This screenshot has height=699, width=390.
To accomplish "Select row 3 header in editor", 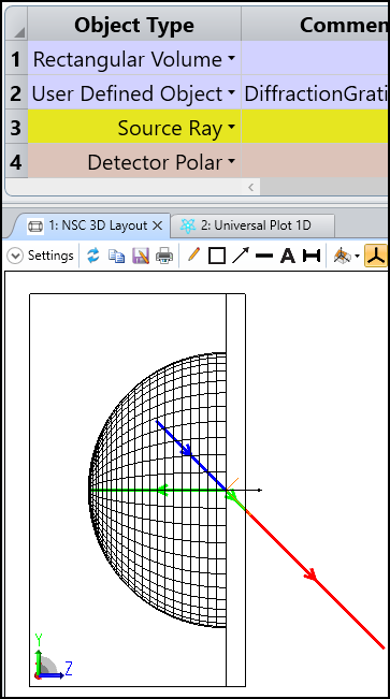I will [x=16, y=127].
